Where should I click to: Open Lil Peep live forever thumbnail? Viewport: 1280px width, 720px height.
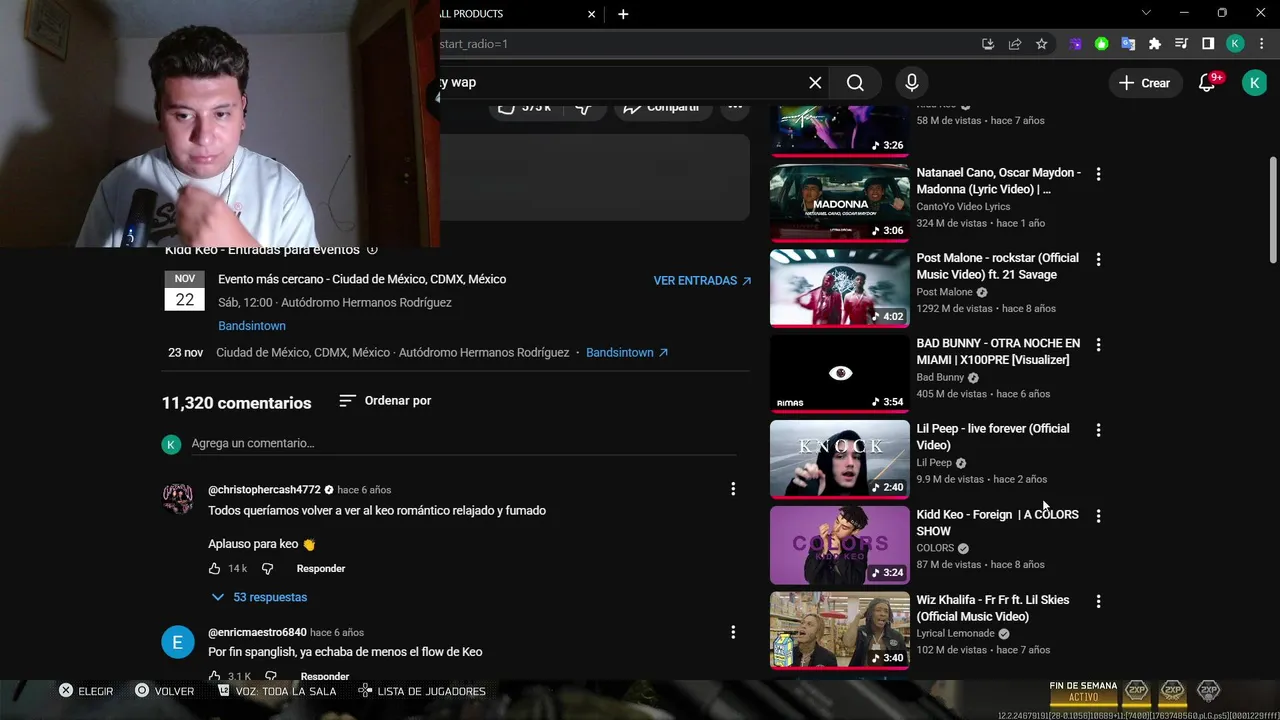click(x=839, y=460)
